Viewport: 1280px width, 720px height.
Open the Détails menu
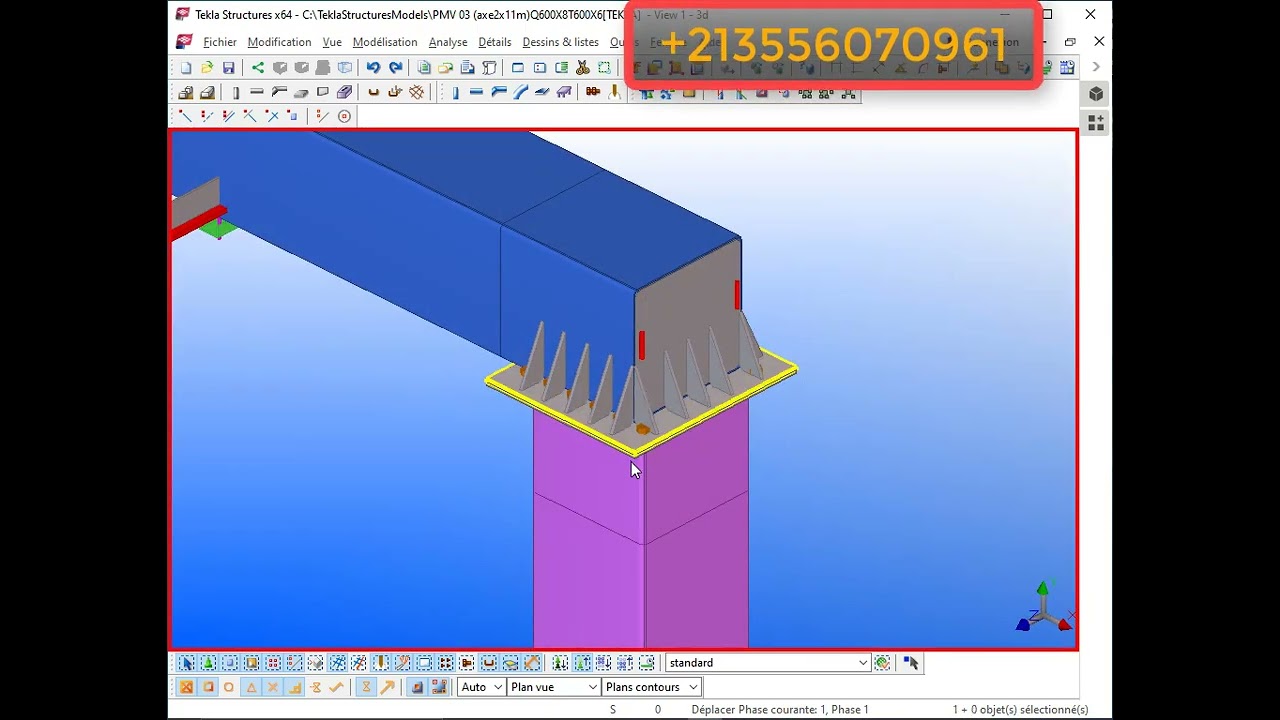[495, 42]
